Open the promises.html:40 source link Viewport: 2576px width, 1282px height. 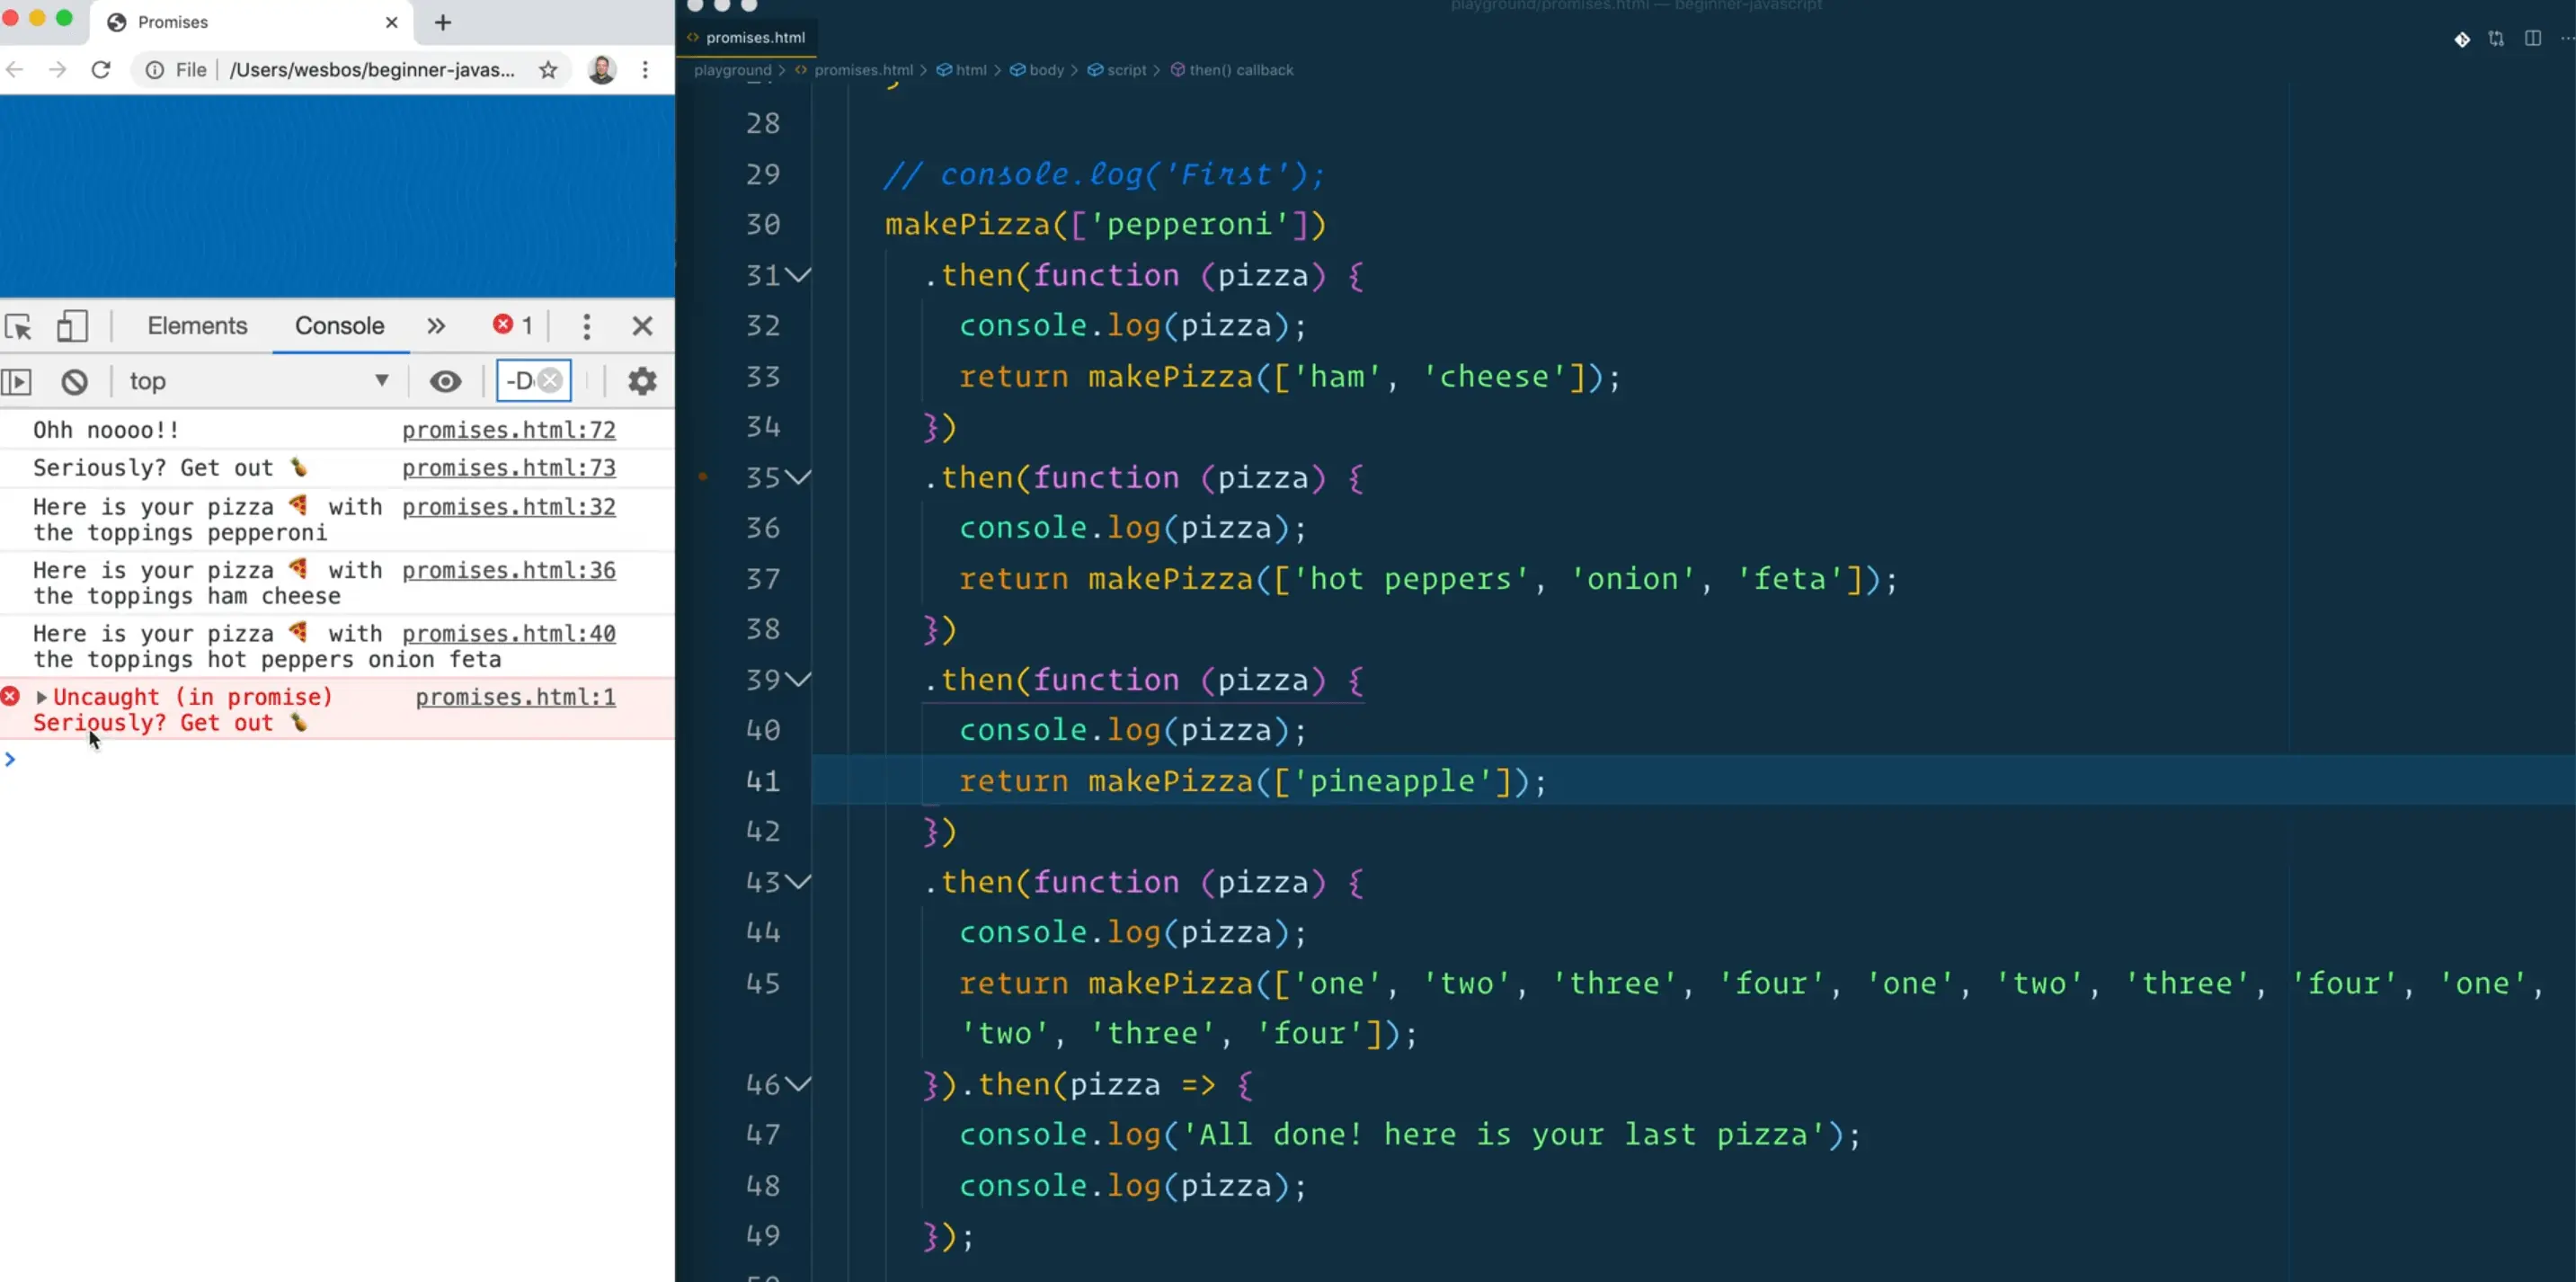(508, 634)
